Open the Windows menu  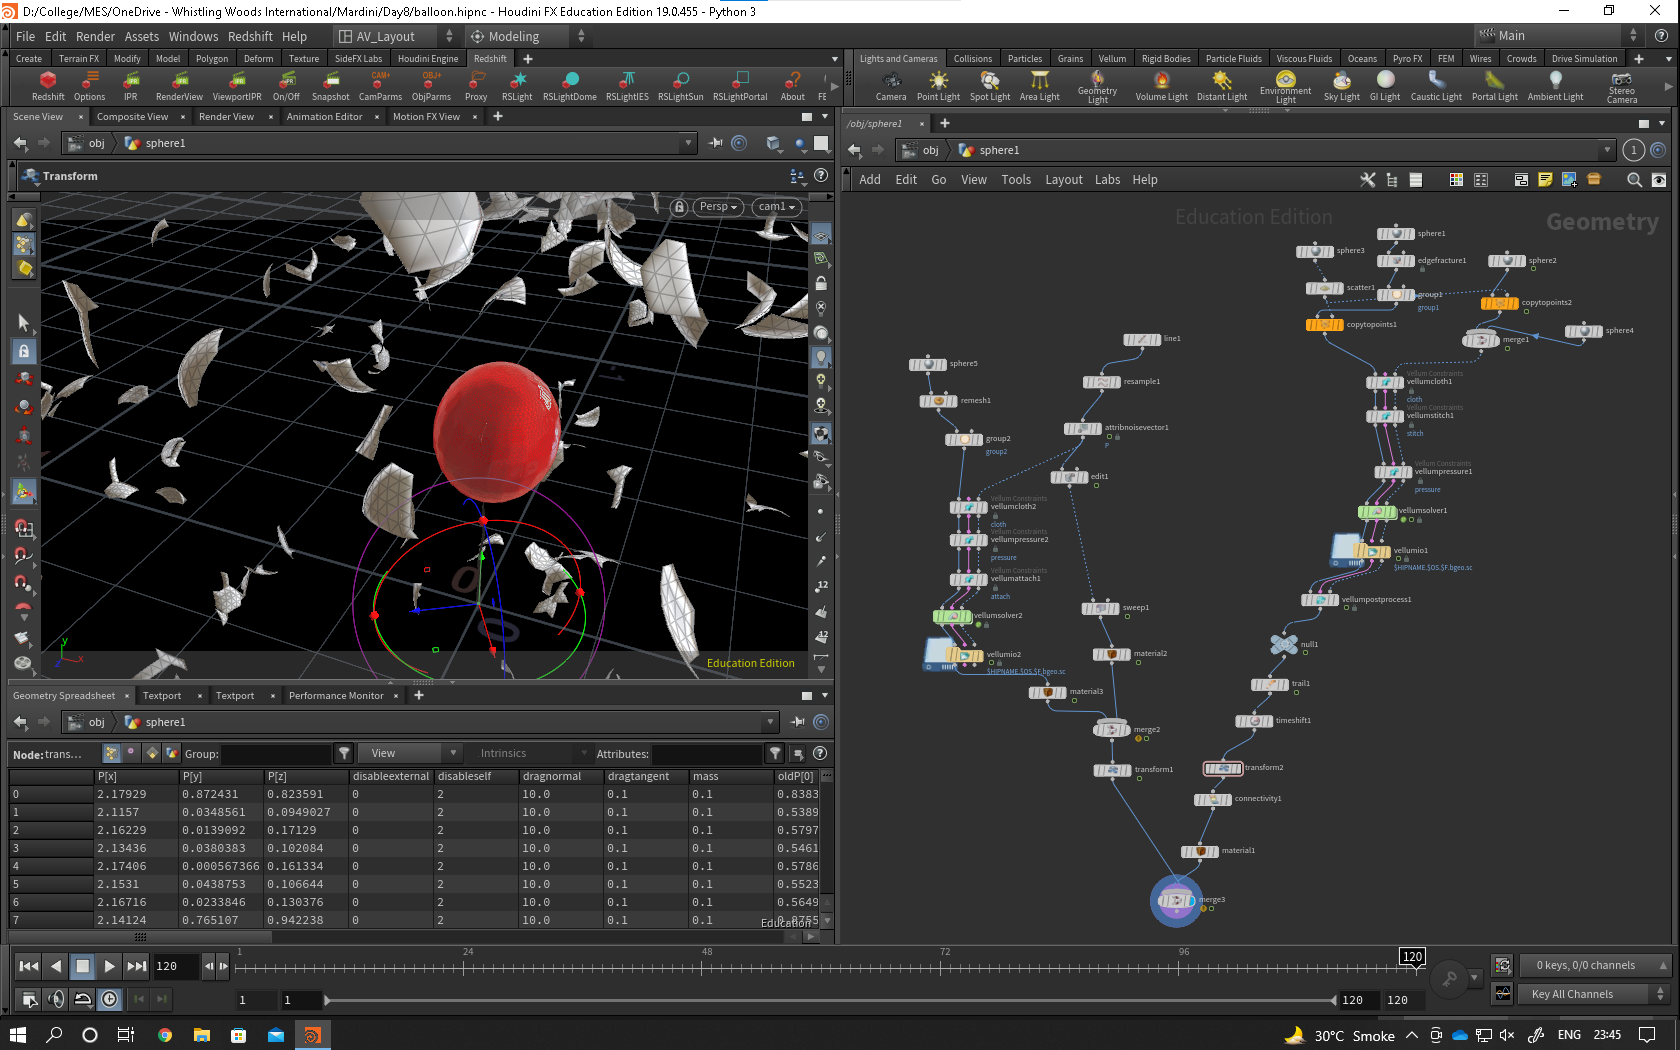point(193,36)
